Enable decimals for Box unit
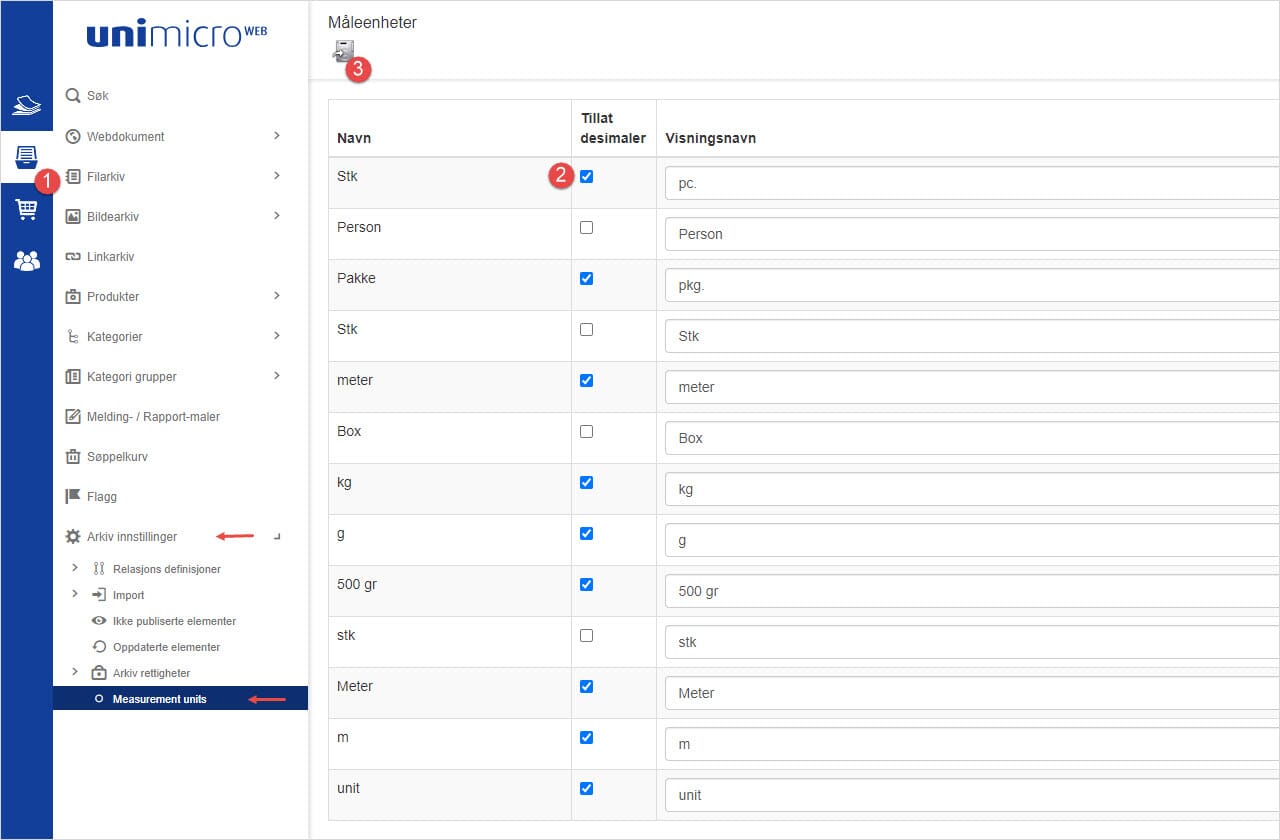The width and height of the screenshot is (1280, 840). point(586,431)
